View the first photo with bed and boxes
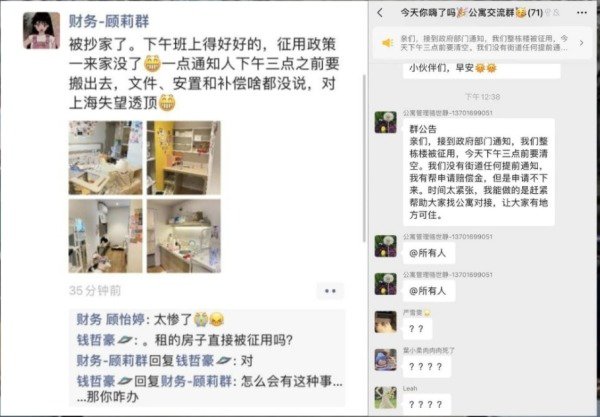 [105, 158]
